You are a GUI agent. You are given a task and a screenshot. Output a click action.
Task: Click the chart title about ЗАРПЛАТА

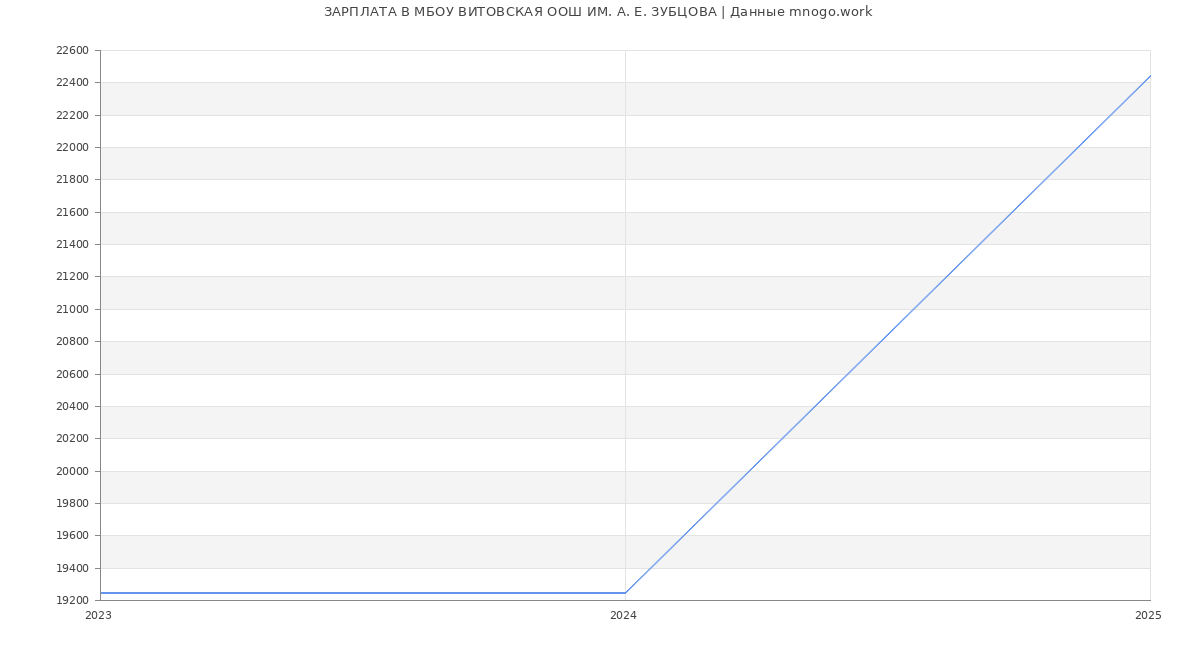point(598,12)
